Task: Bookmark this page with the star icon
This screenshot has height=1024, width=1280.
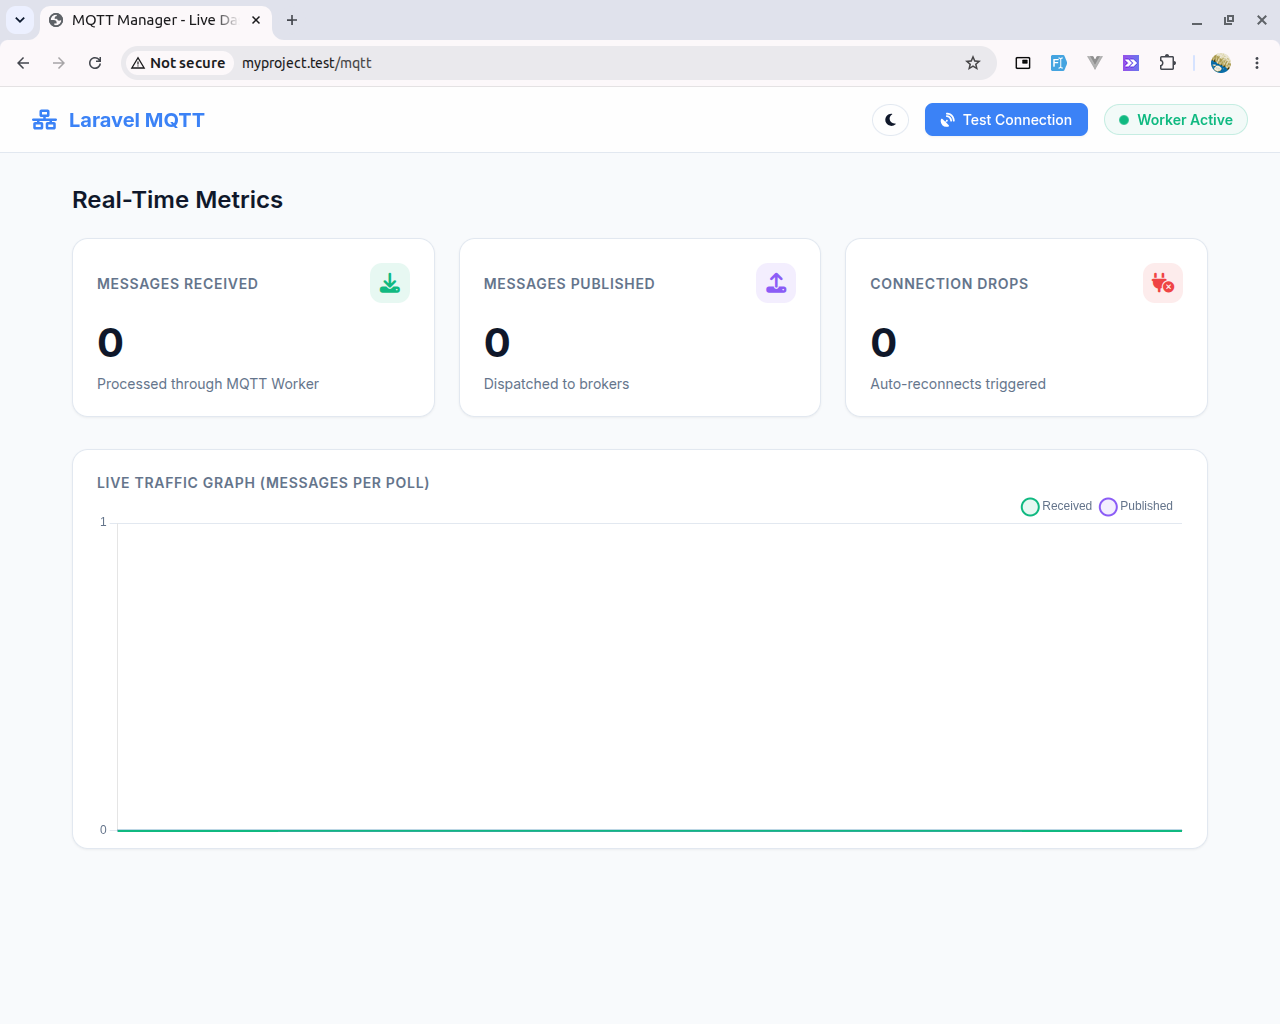Action: pos(973,63)
